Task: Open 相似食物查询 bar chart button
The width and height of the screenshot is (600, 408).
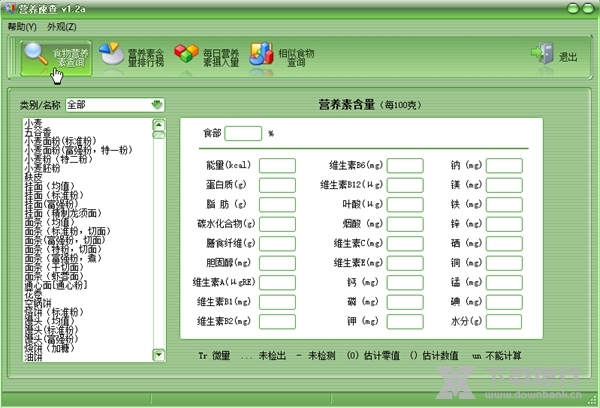Action: (x=282, y=57)
